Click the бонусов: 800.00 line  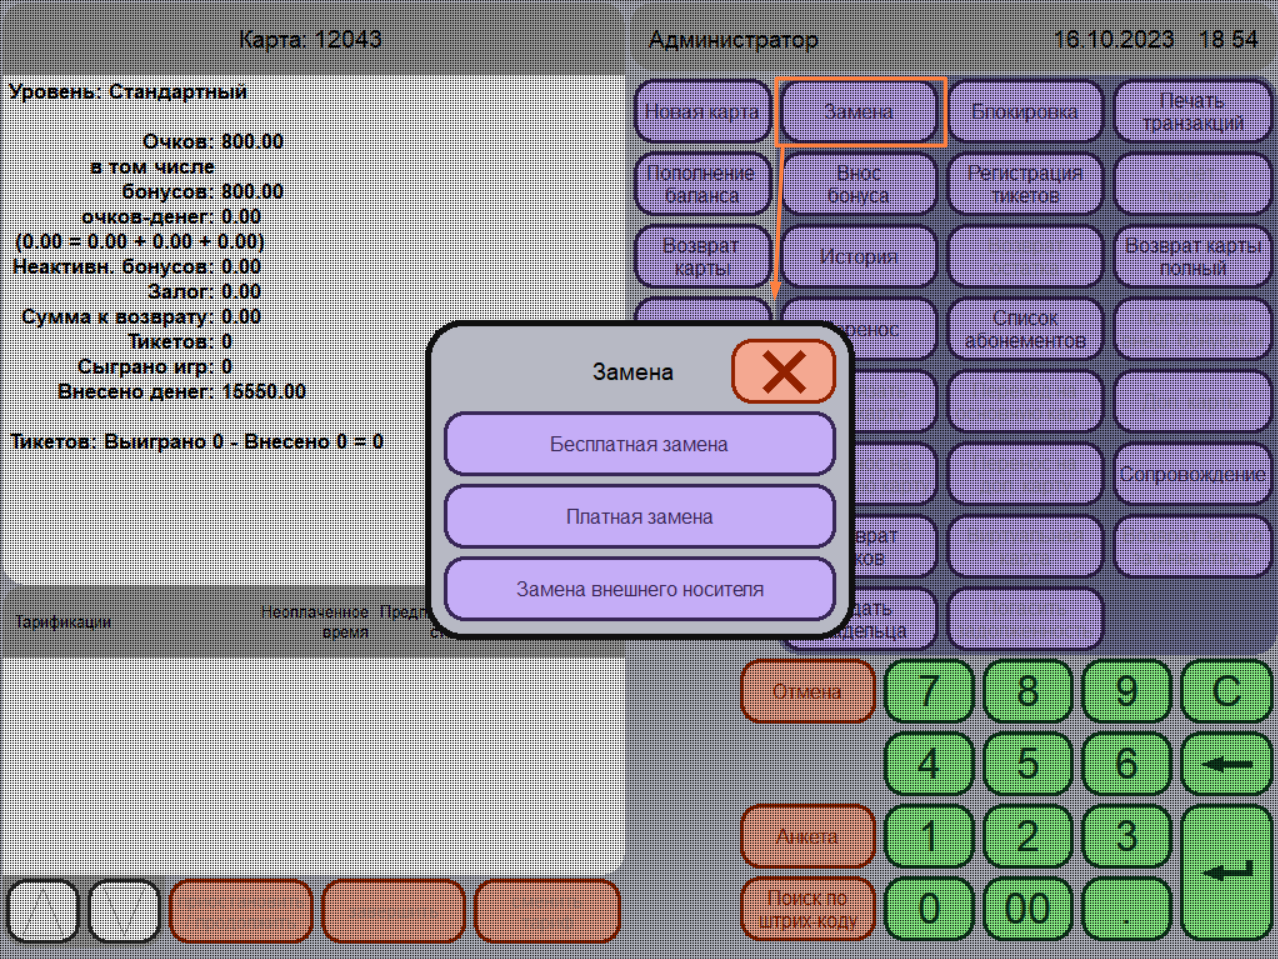(x=202, y=191)
